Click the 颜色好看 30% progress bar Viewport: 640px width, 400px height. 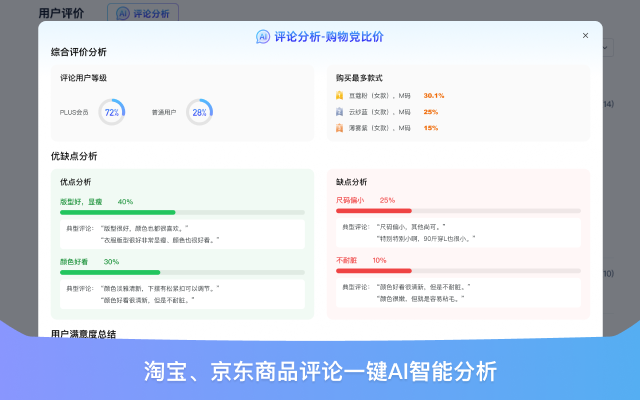[182, 272]
